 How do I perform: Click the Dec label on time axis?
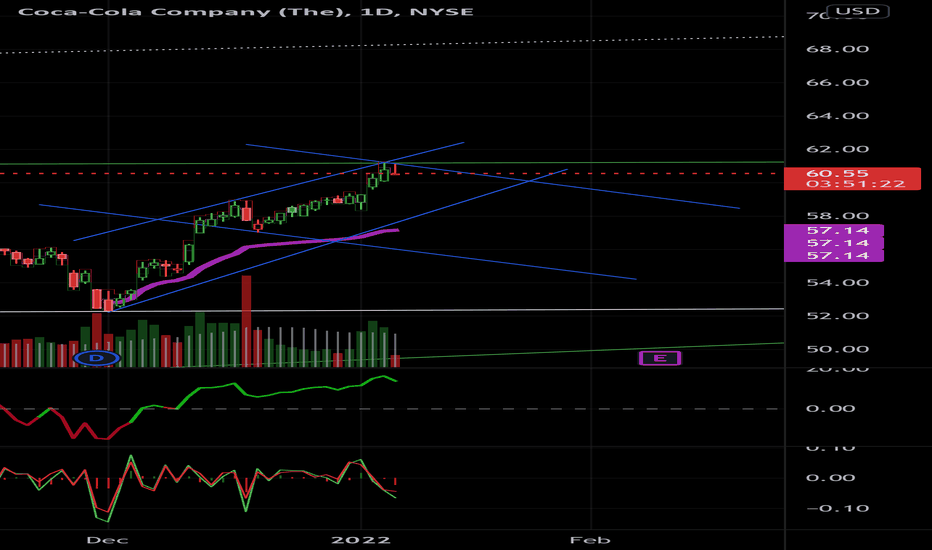107,540
